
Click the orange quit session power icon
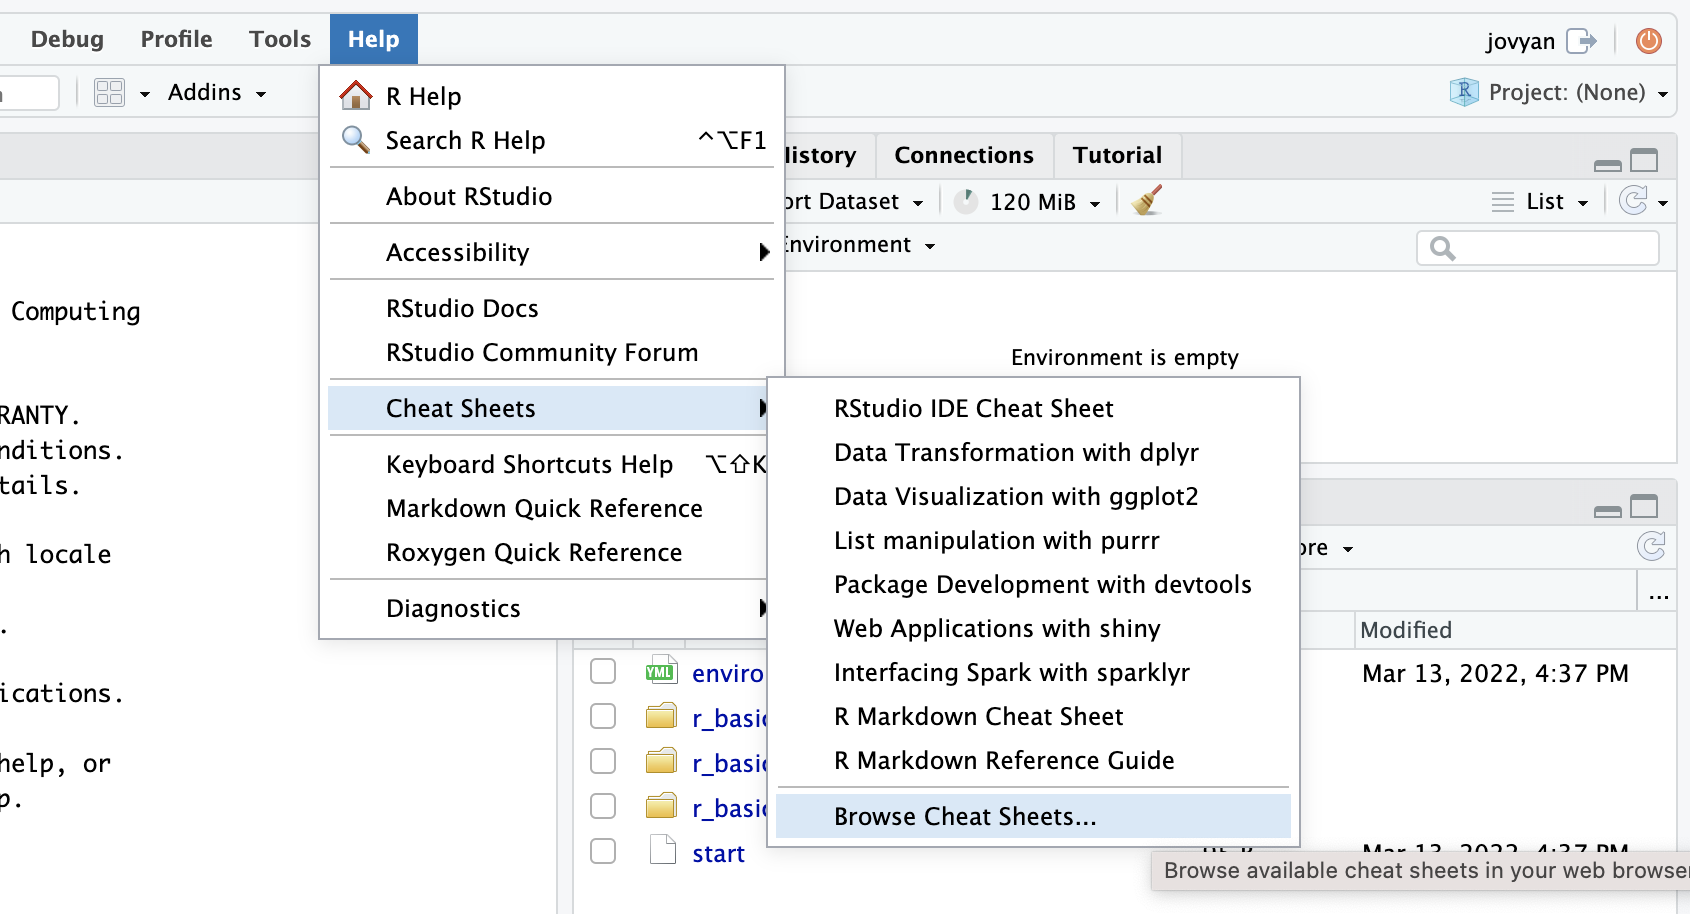1648,40
